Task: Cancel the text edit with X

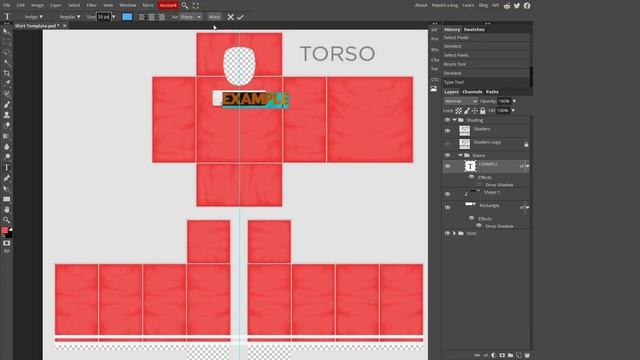Action: pyautogui.click(x=231, y=17)
